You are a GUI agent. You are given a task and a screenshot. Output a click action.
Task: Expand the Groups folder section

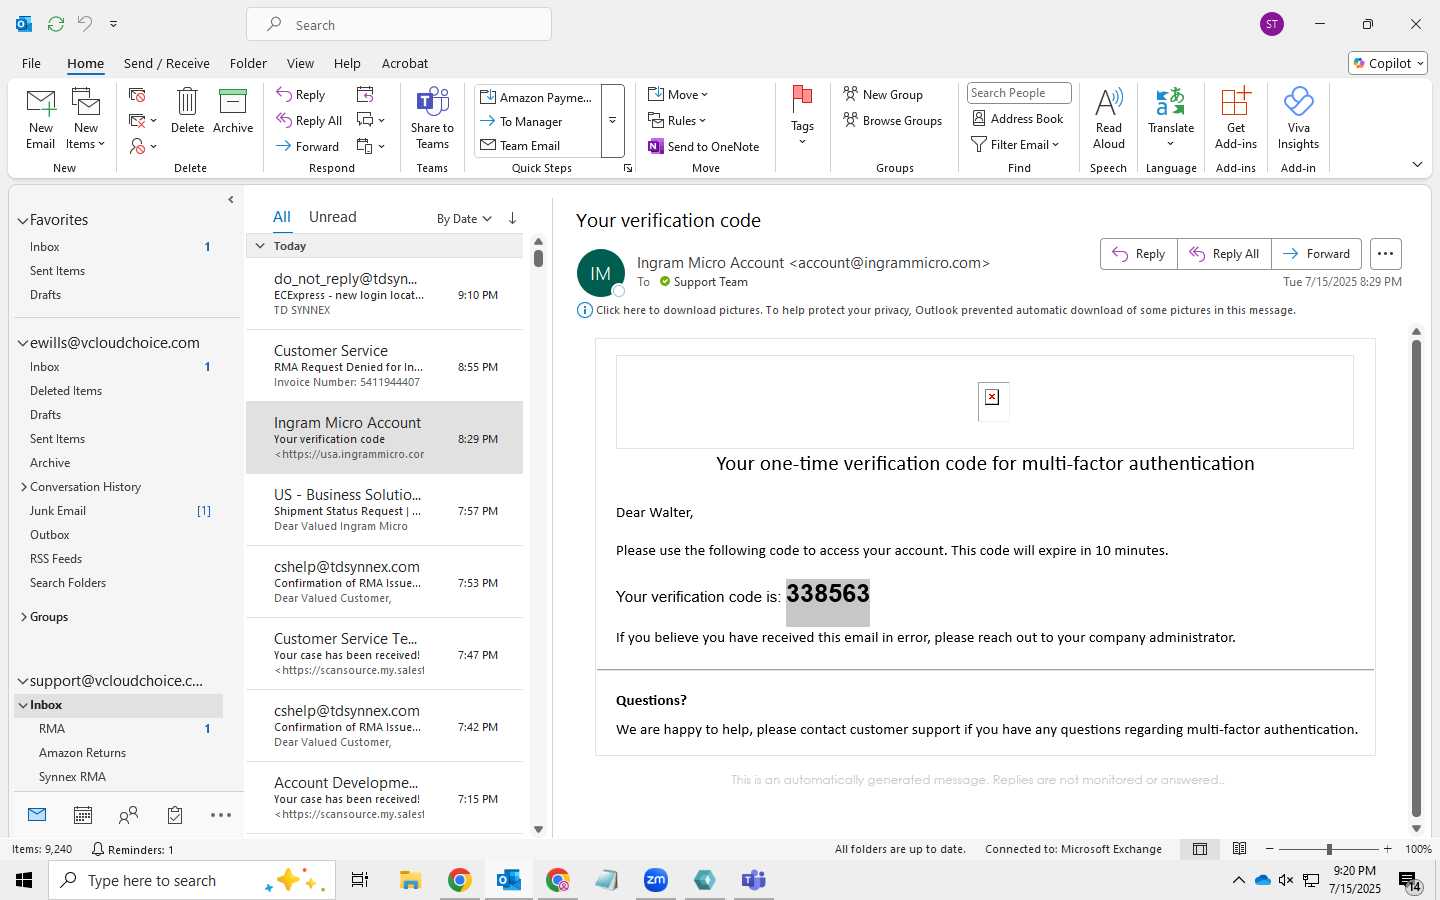coord(23,617)
